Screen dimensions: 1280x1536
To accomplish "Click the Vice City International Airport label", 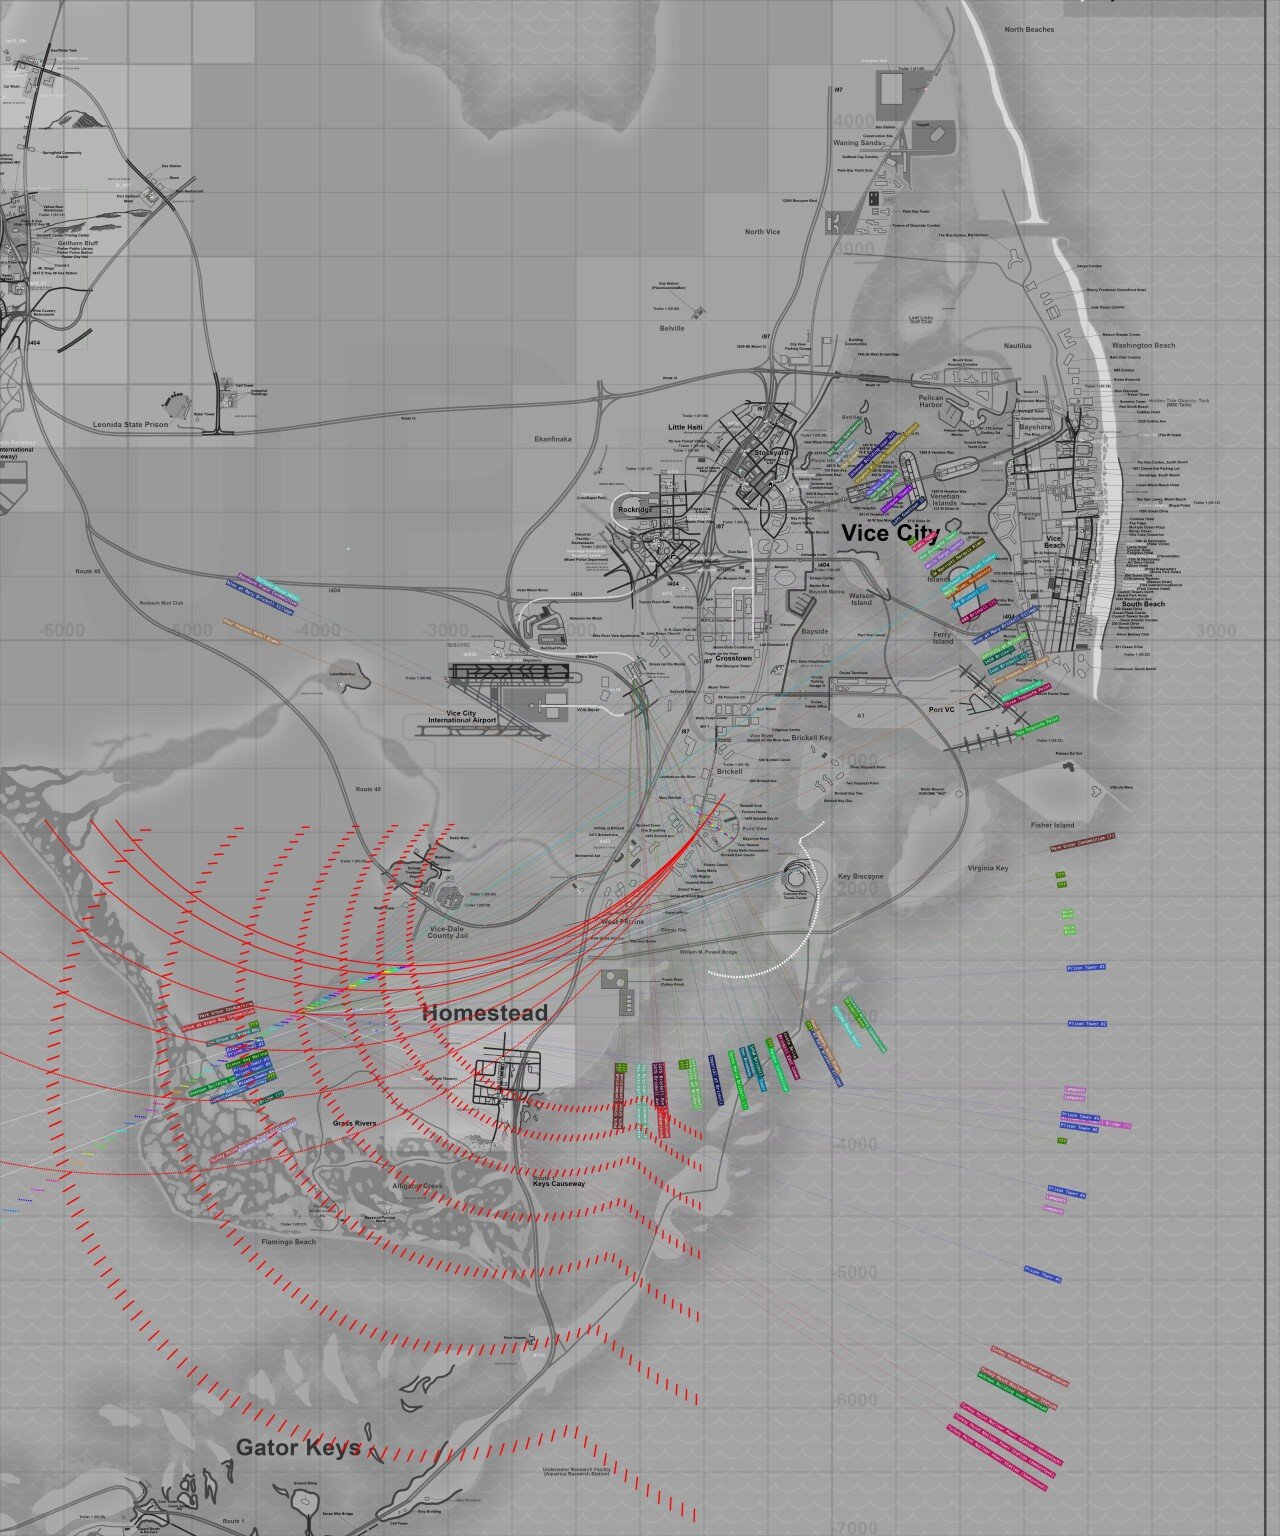I will point(462,716).
